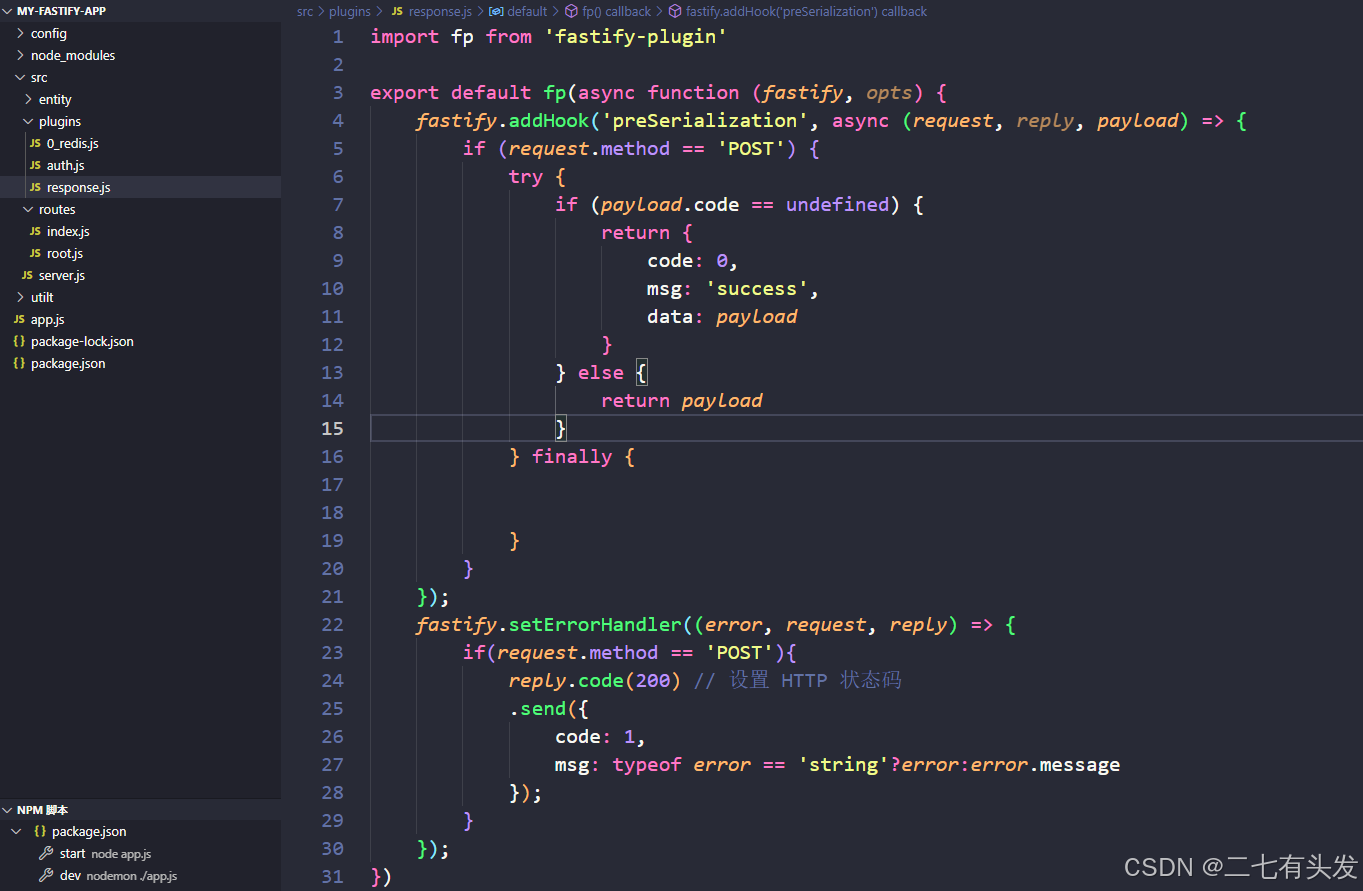Click JS icon beside app.js
The image size is (1363, 891).
(19, 319)
